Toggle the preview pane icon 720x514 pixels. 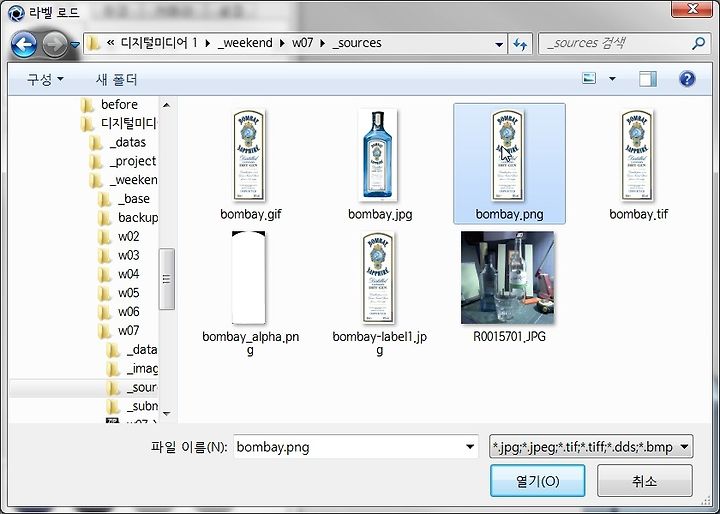[x=648, y=79]
